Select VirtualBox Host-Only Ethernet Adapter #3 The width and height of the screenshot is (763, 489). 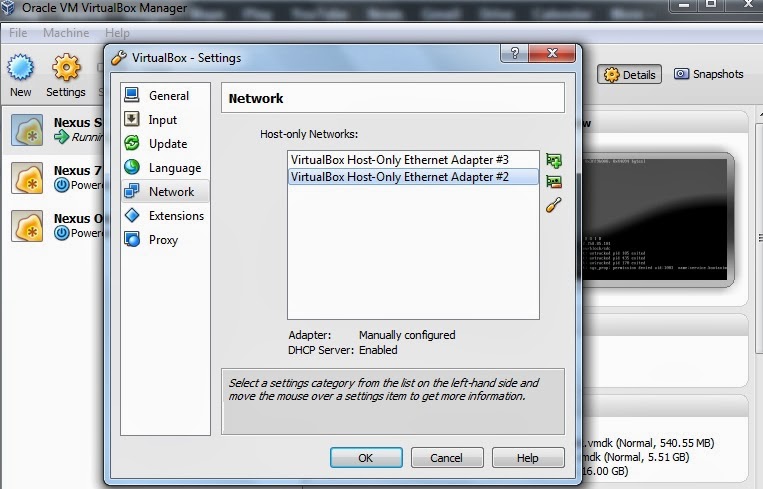click(x=413, y=160)
